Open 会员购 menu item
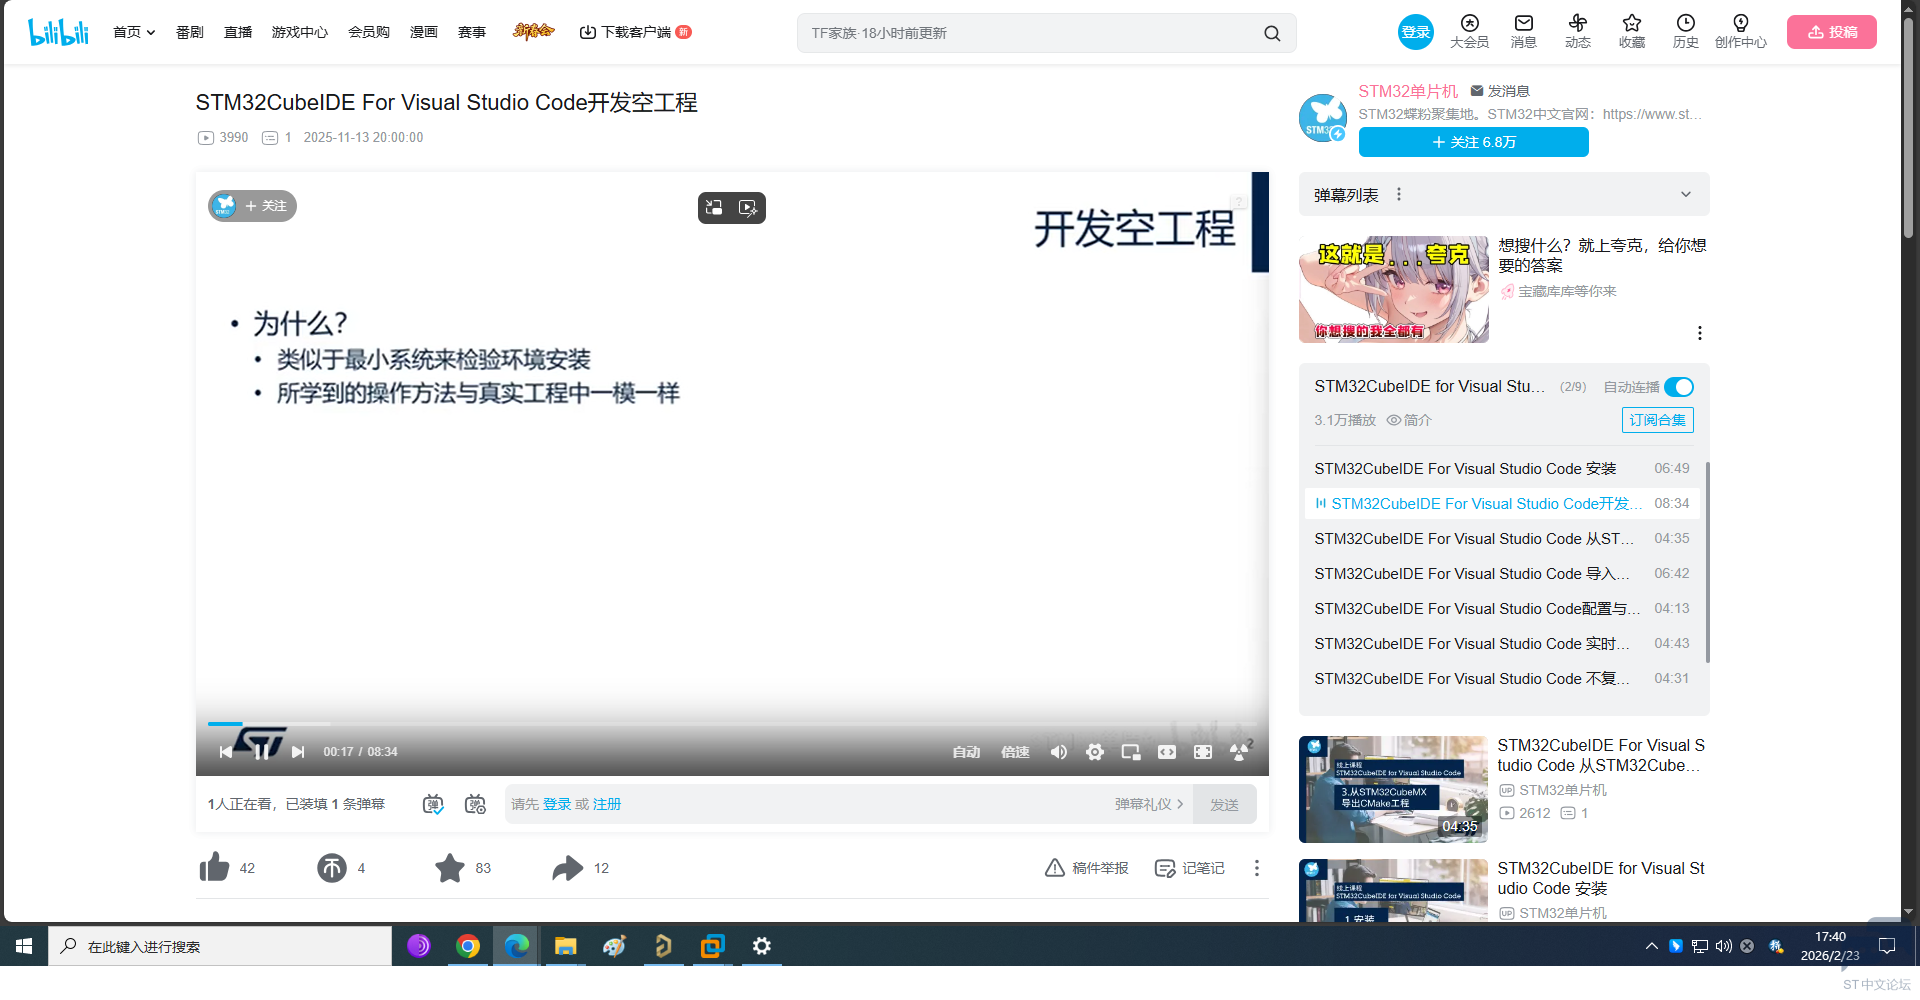The height and width of the screenshot is (1000, 1920). click(x=369, y=32)
